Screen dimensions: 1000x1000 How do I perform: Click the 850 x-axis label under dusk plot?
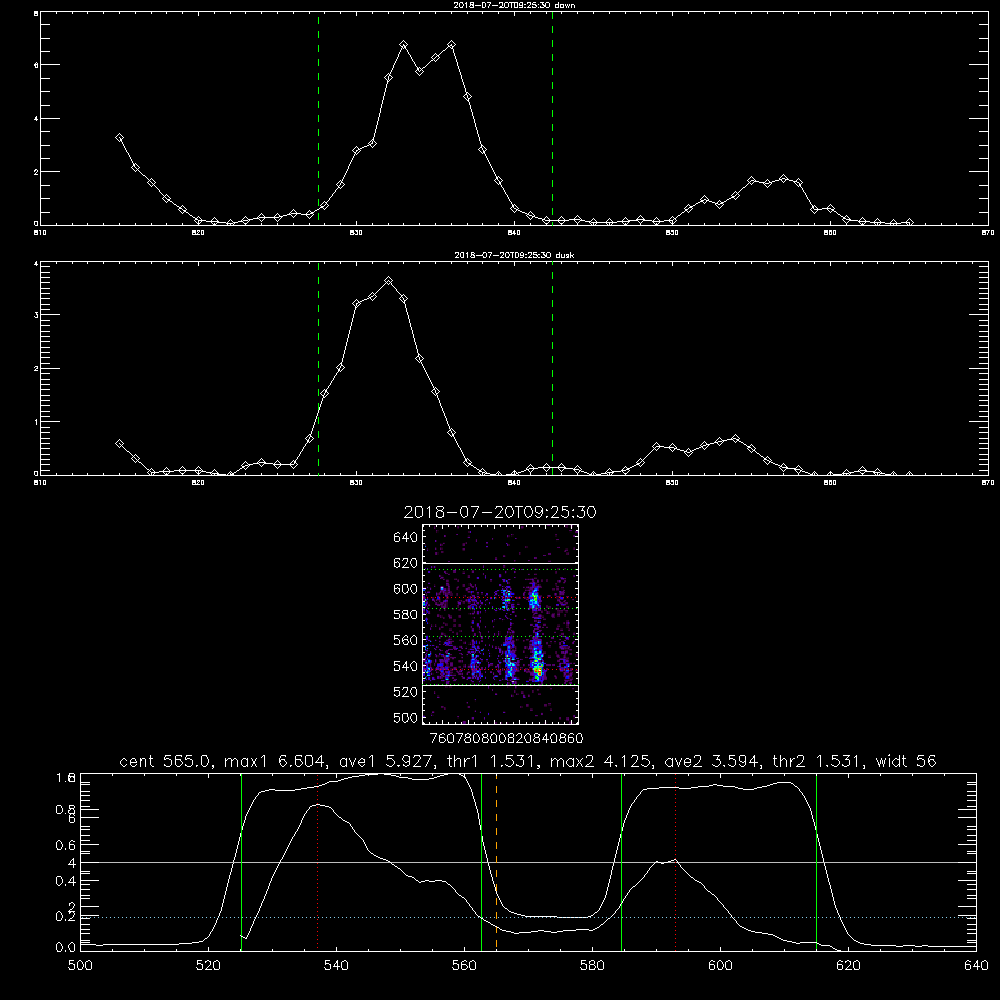point(672,483)
